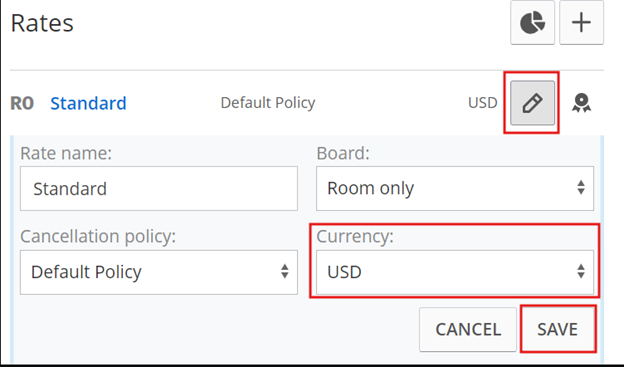The width and height of the screenshot is (624, 367).
Task: Click the Currency field label
Action: coord(355,236)
